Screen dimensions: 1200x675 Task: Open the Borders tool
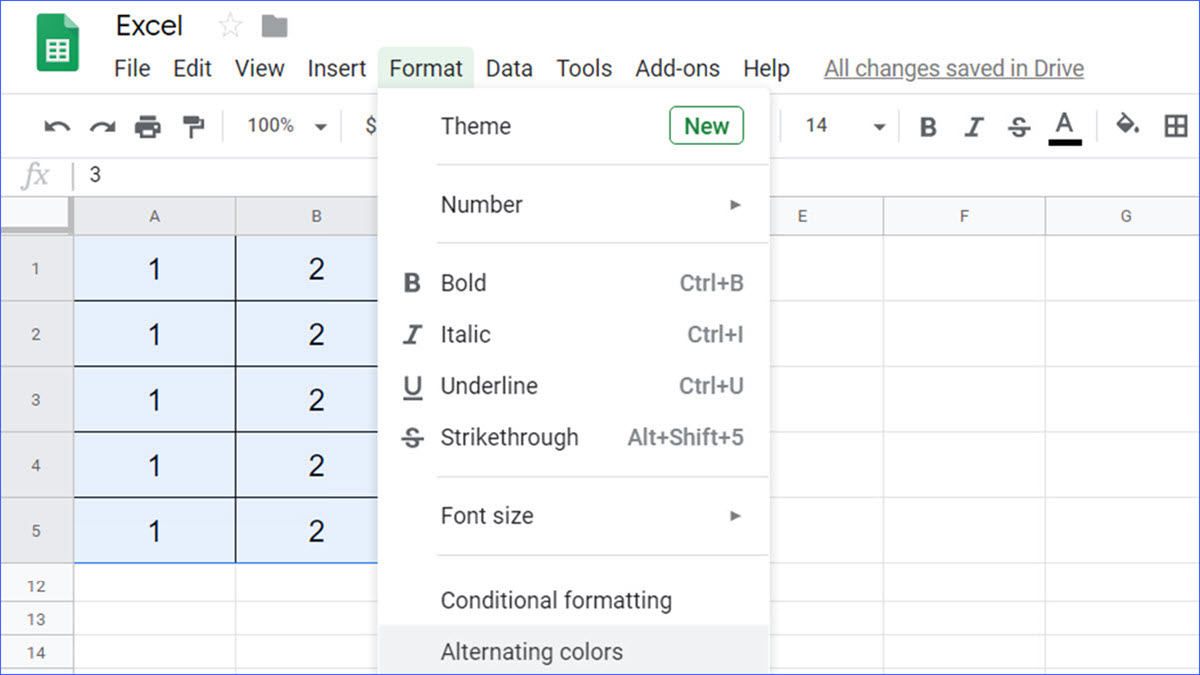pos(1176,126)
